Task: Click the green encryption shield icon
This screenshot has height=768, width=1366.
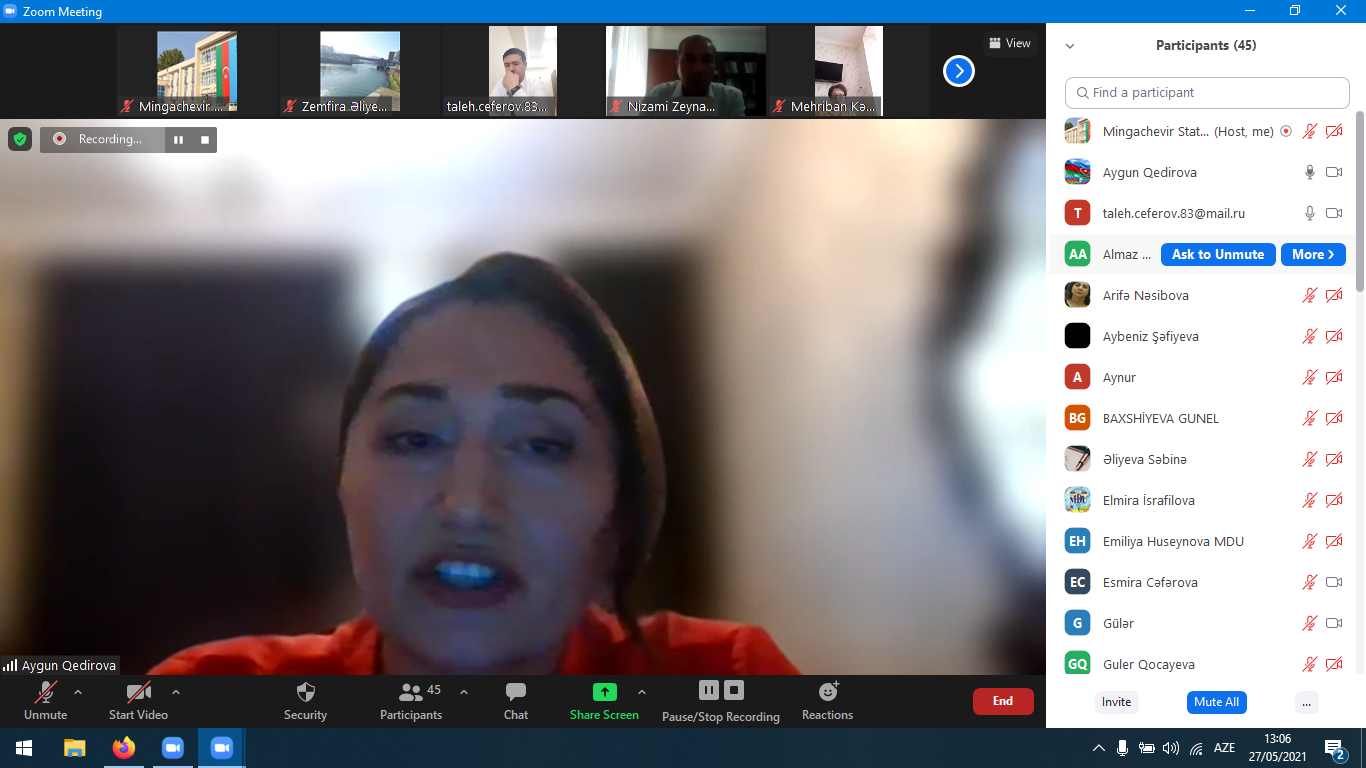Action: (x=20, y=139)
